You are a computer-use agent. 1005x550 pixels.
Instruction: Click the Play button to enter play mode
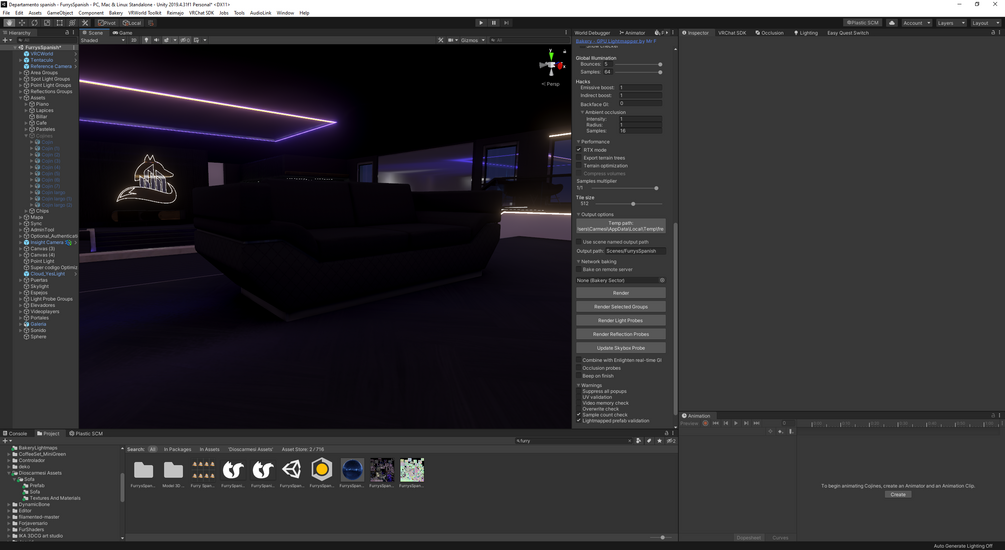click(x=481, y=22)
